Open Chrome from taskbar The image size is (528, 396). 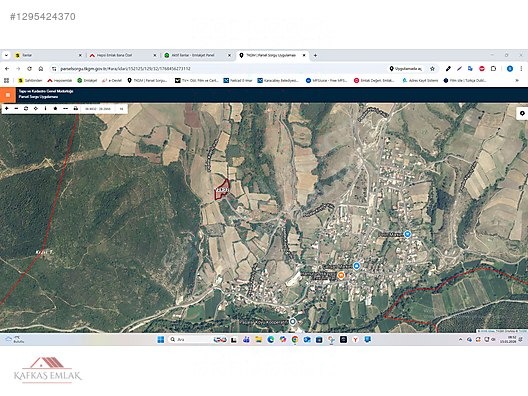(295, 339)
